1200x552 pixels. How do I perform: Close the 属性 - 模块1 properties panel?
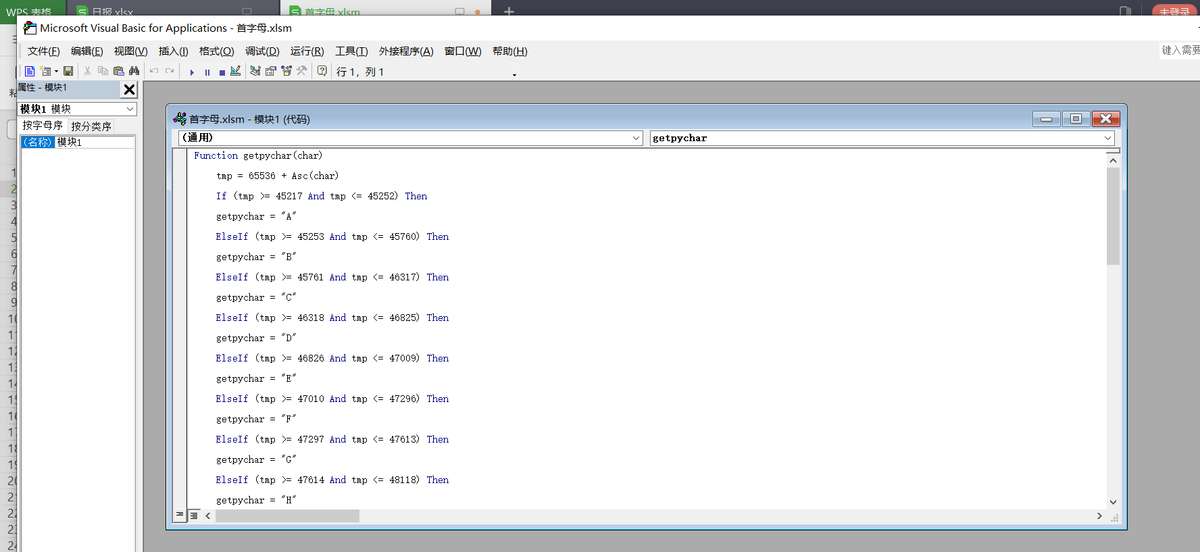(x=129, y=89)
